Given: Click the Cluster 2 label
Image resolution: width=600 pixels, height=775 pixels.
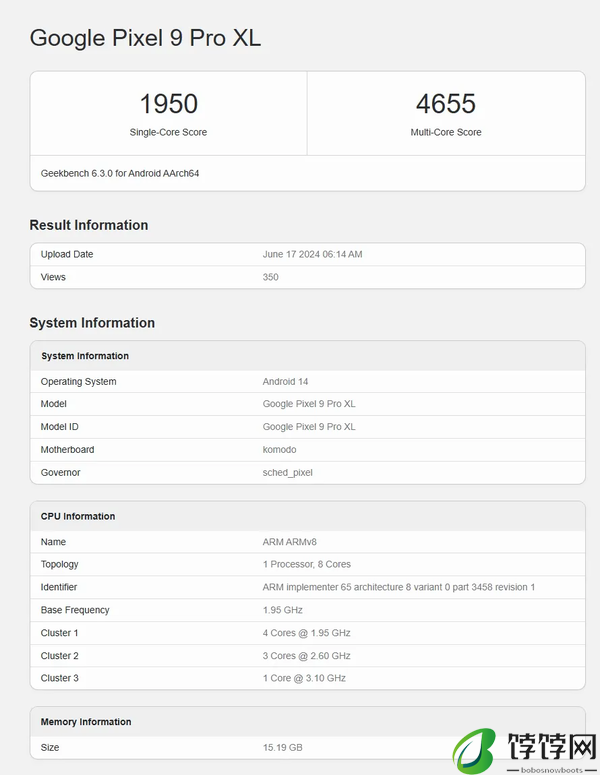Looking at the screenshot, I should tap(59, 656).
